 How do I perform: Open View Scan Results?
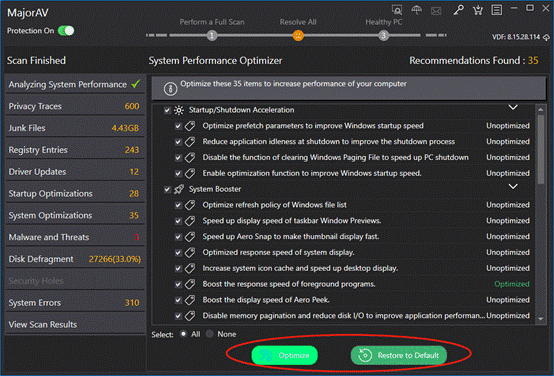[75, 324]
